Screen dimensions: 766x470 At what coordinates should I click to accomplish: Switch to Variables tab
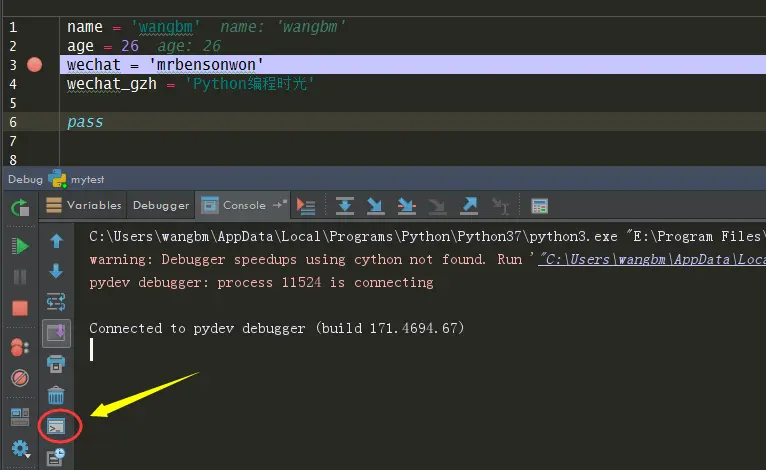point(84,205)
